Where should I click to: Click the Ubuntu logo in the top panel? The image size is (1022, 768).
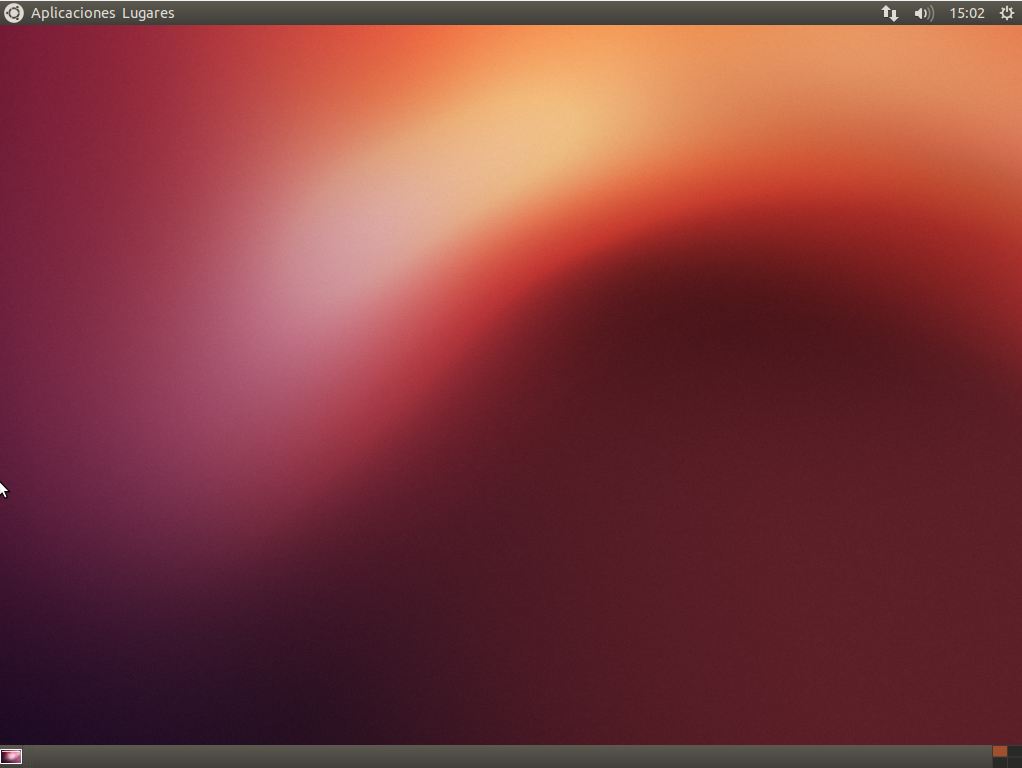tap(13, 13)
